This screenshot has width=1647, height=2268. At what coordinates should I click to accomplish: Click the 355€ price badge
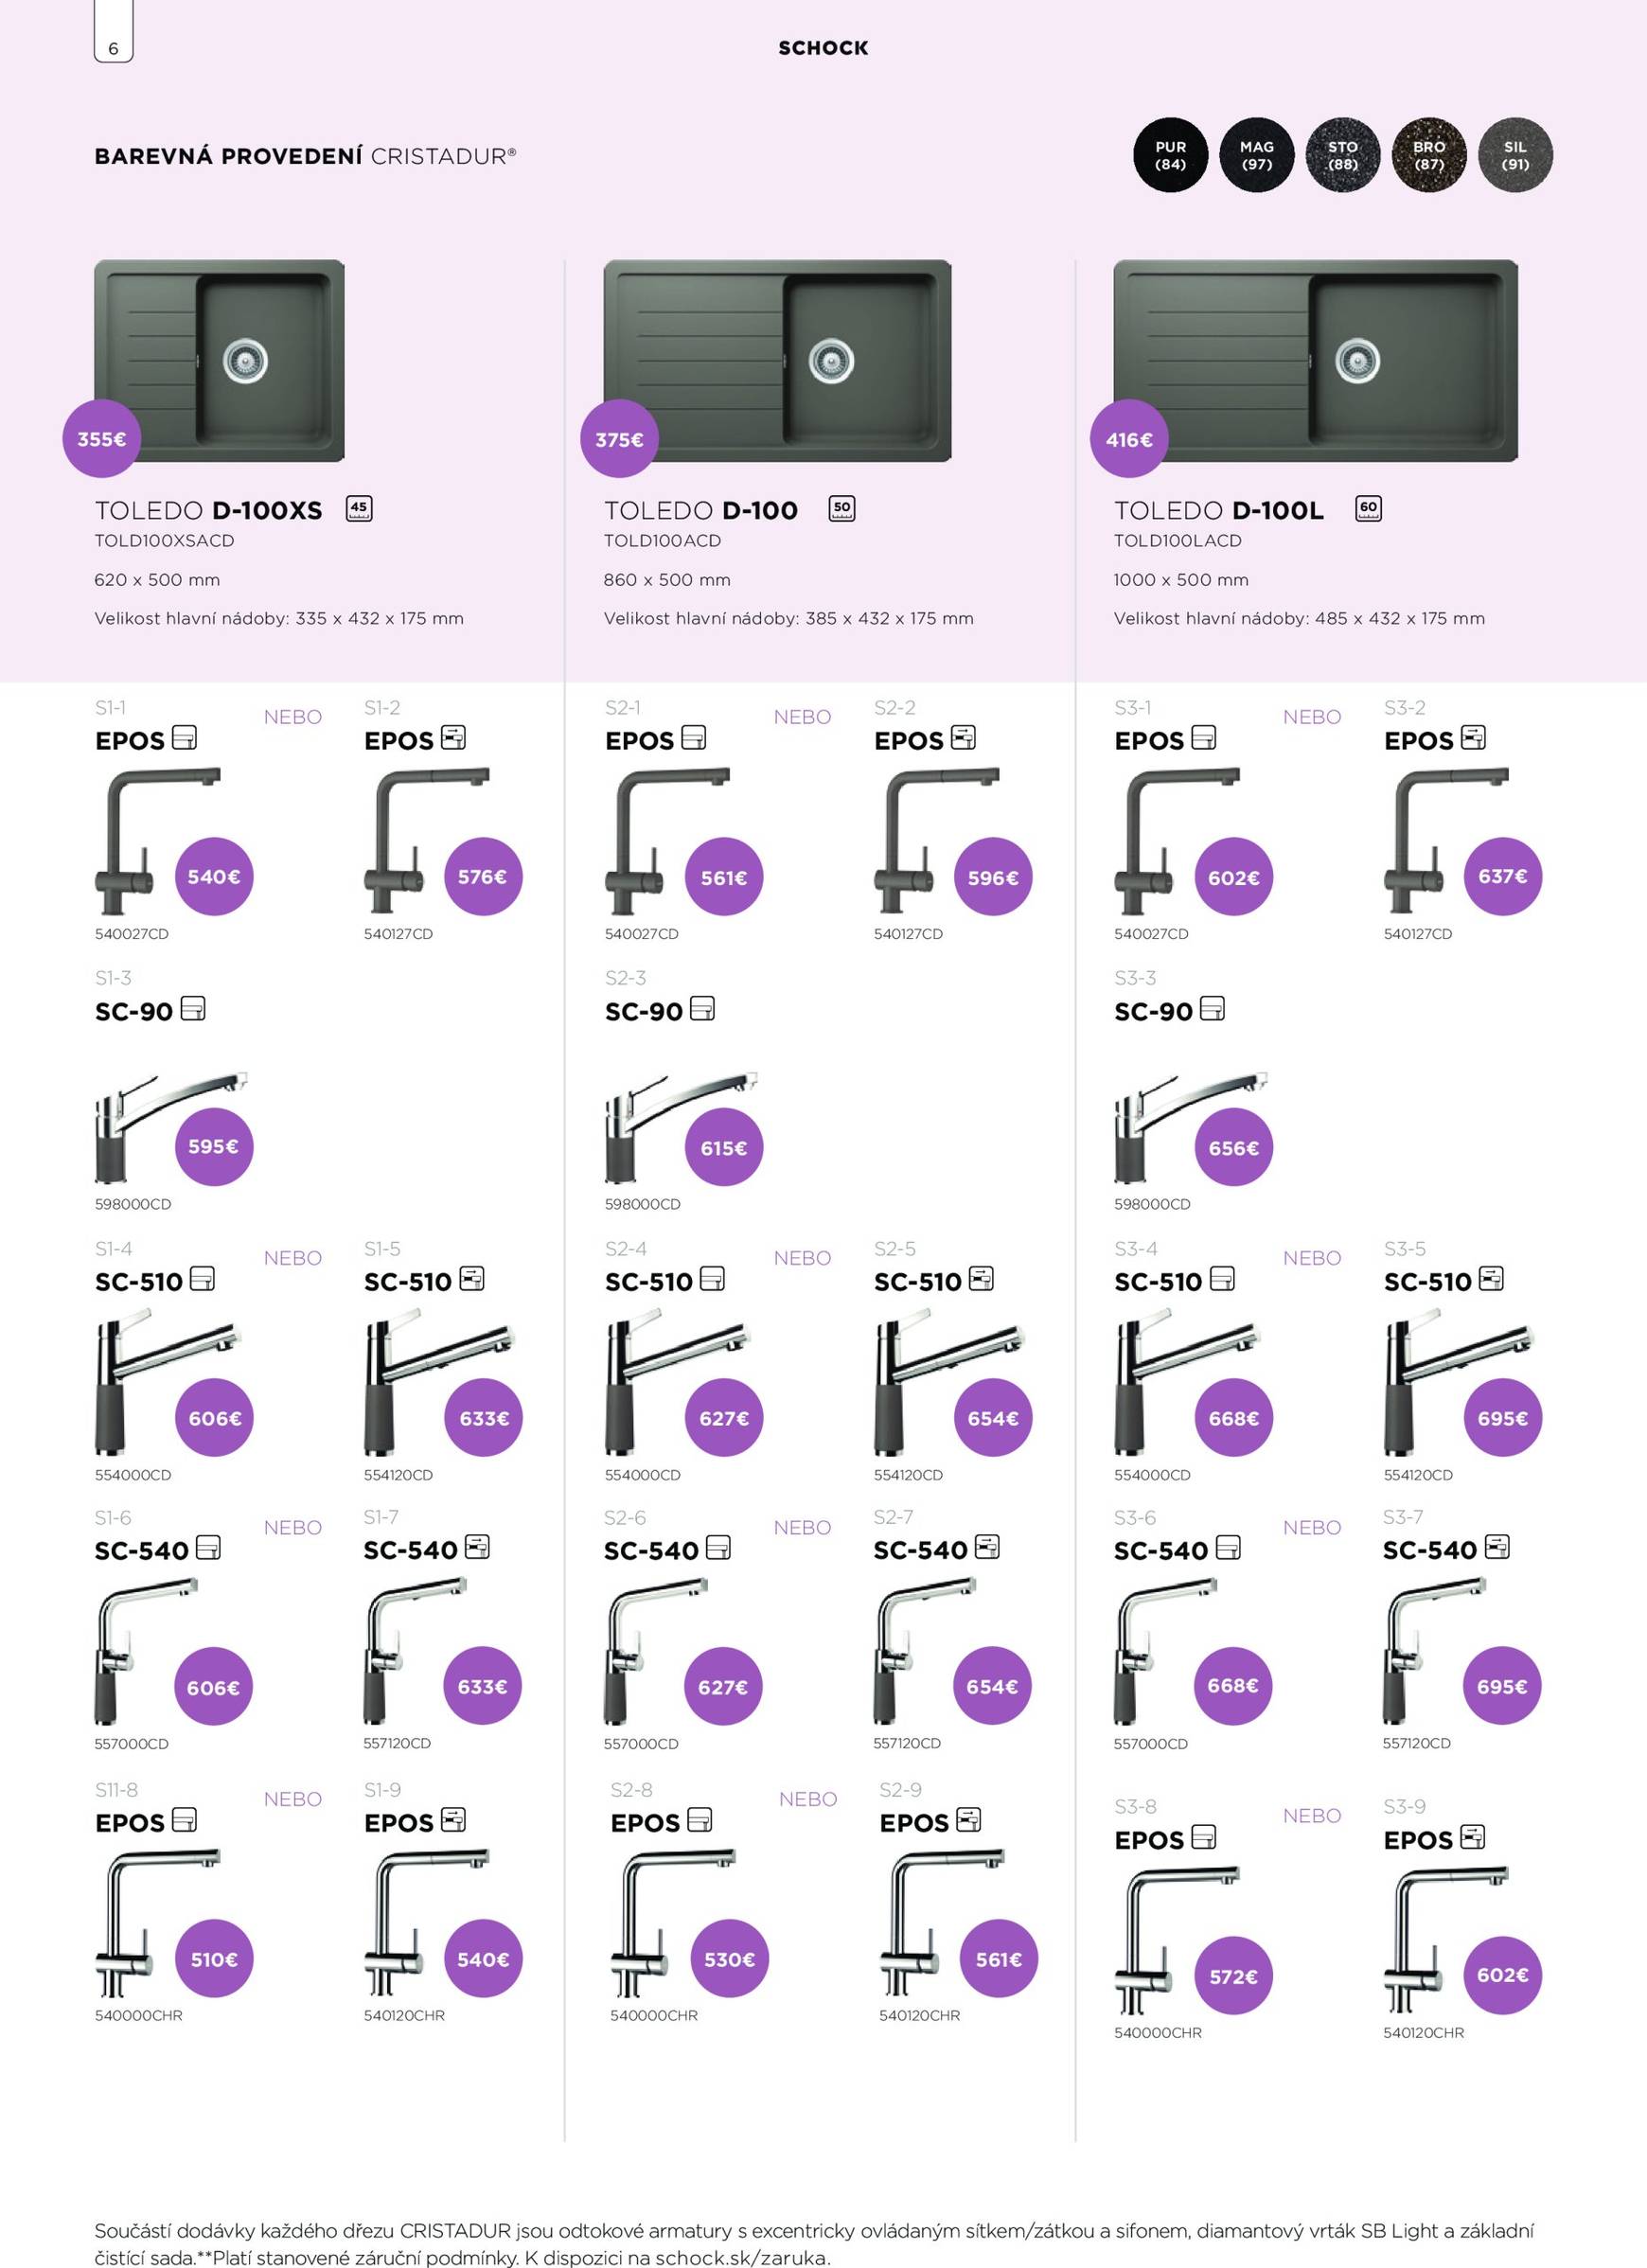coord(102,439)
